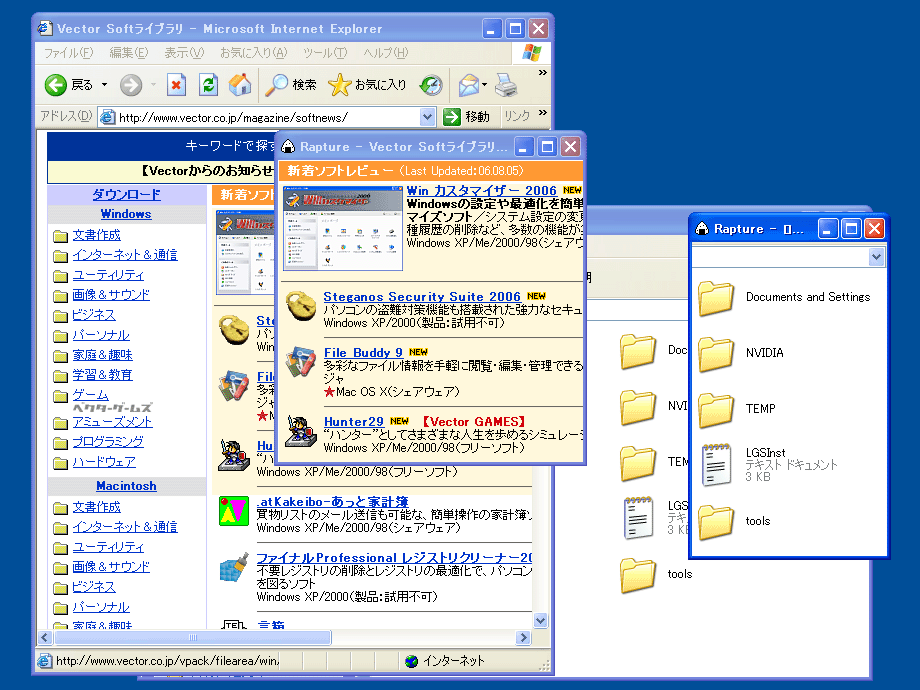The width and height of the screenshot is (920, 690).
Task: Click the Forward arrow in Internet Explorer
Action: (131, 85)
